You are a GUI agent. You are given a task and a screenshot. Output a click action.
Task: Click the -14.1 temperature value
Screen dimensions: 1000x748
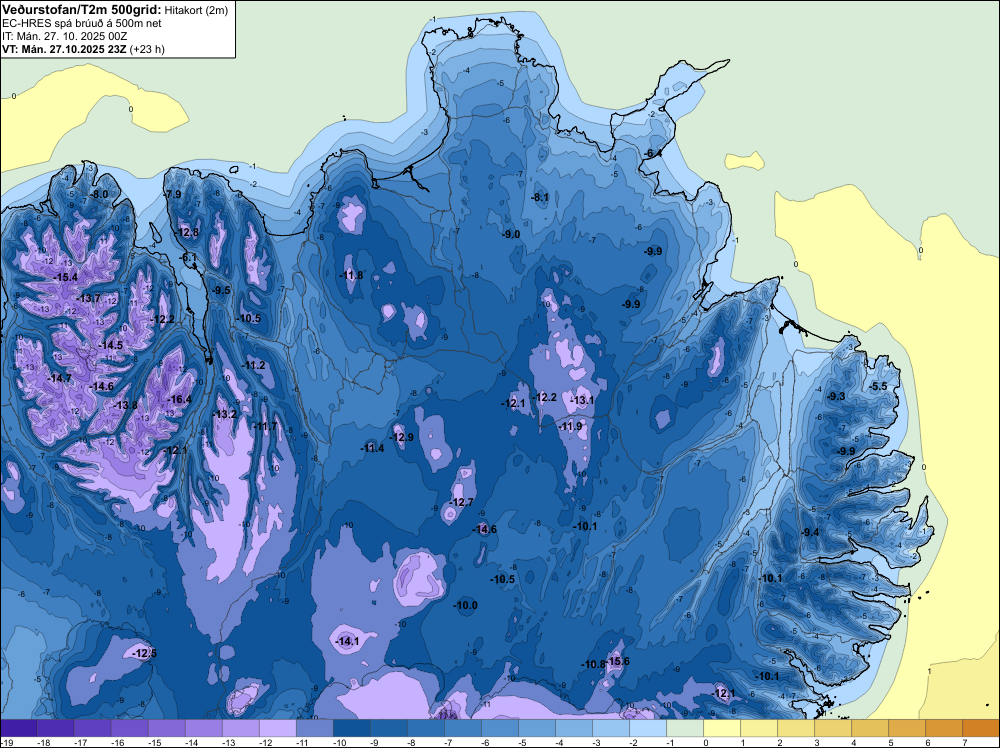click(348, 642)
